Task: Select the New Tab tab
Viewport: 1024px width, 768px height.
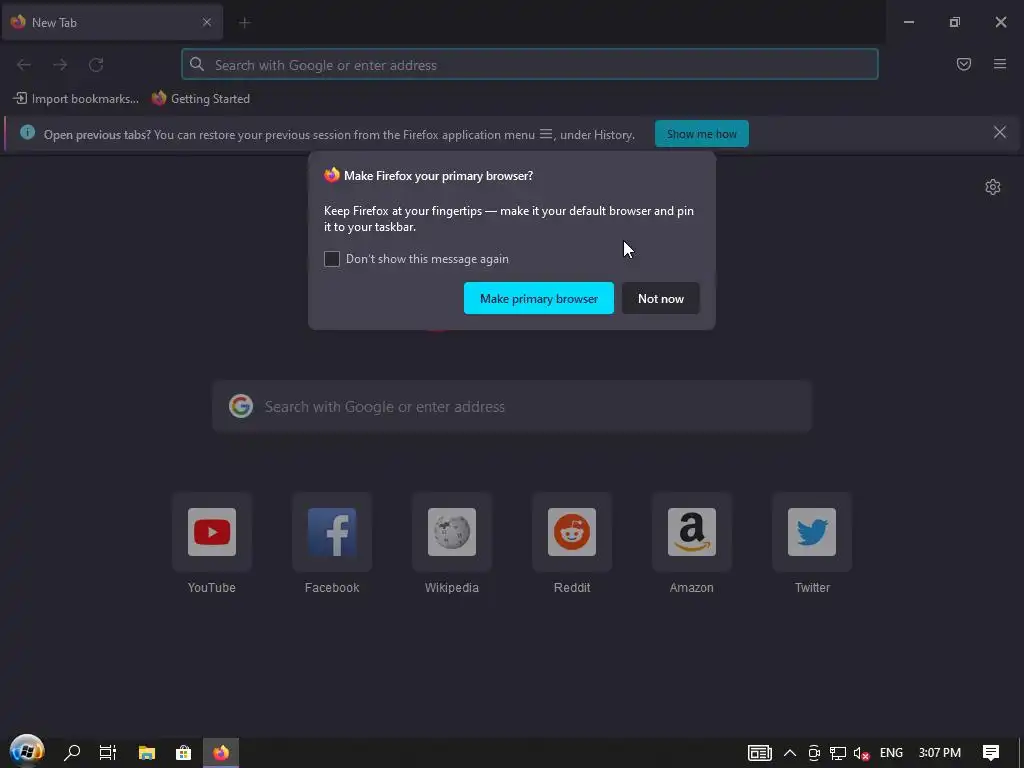Action: click(112, 22)
